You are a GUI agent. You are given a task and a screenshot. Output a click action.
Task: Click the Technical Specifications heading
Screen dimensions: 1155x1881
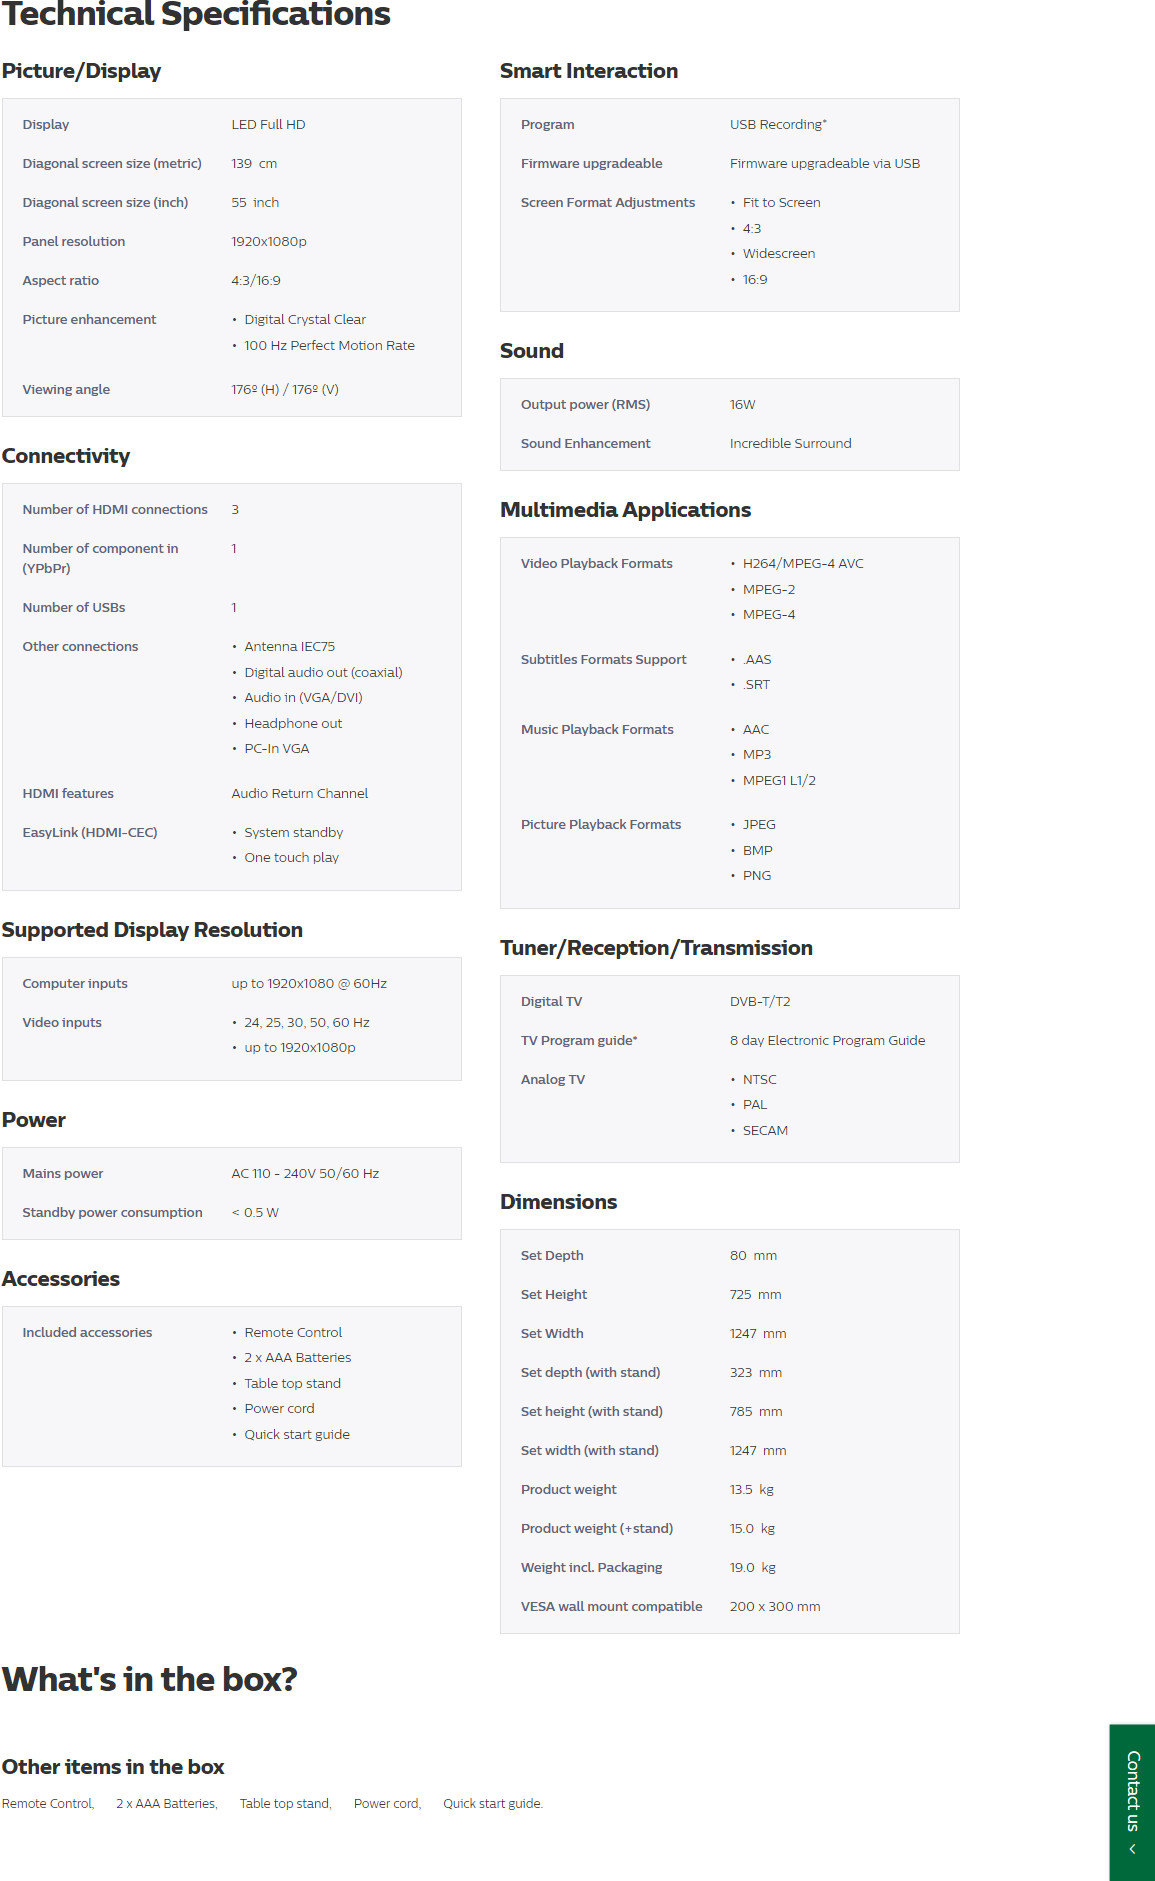coord(196,14)
